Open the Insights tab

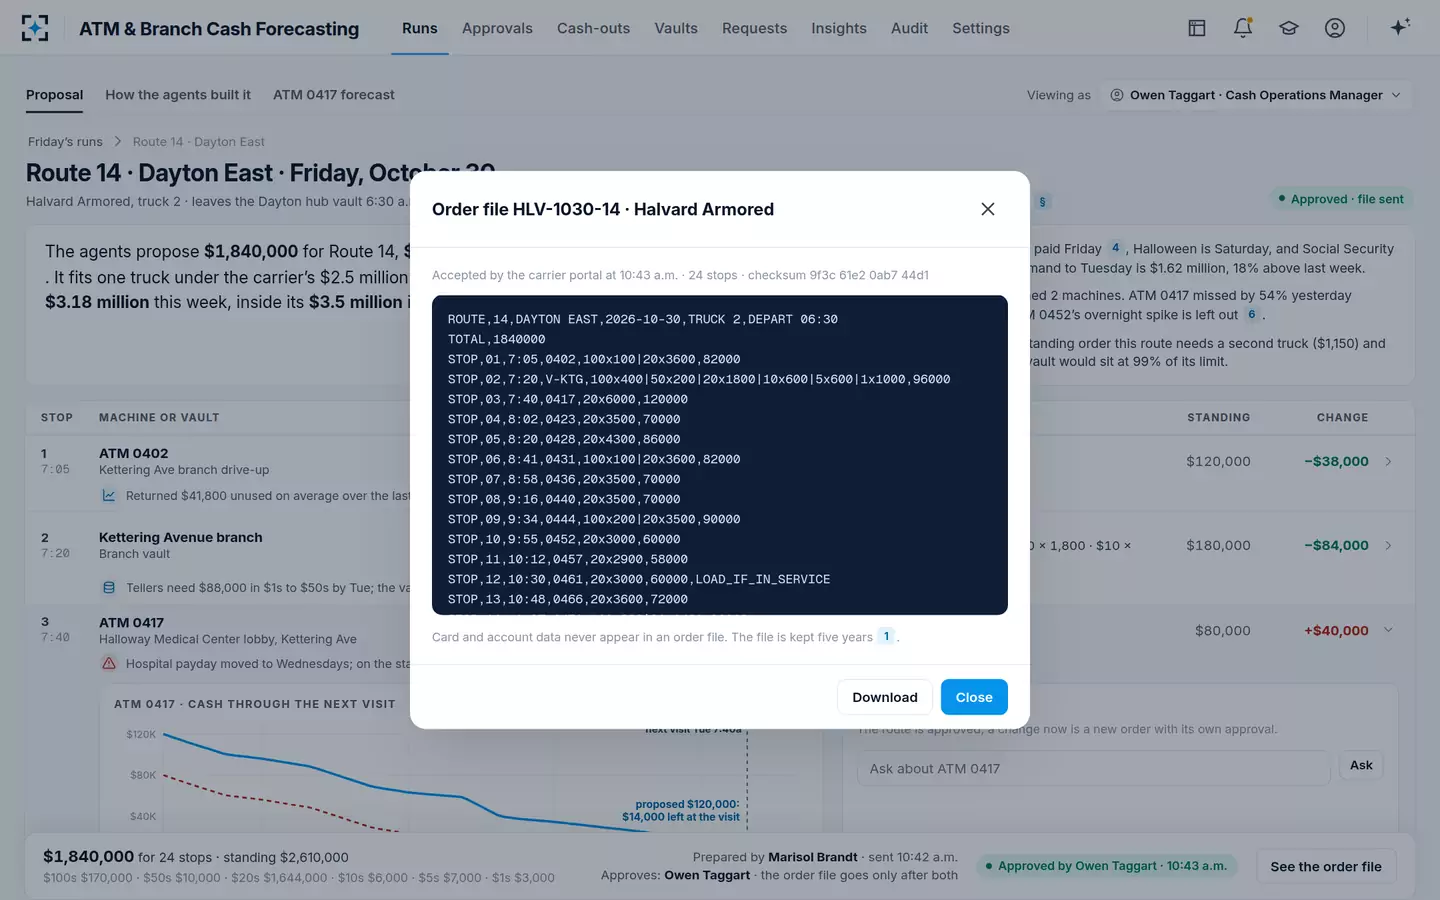tap(839, 28)
